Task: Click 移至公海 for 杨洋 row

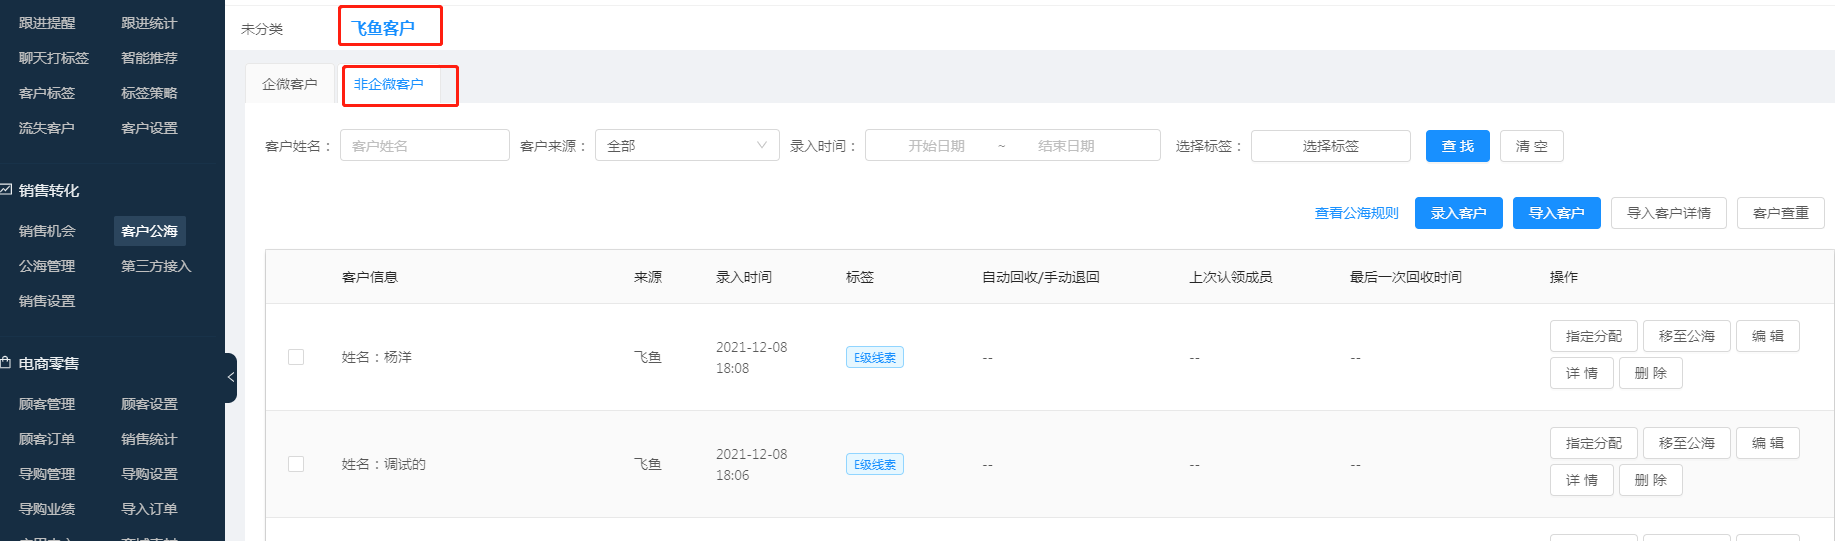Action: click(1687, 336)
